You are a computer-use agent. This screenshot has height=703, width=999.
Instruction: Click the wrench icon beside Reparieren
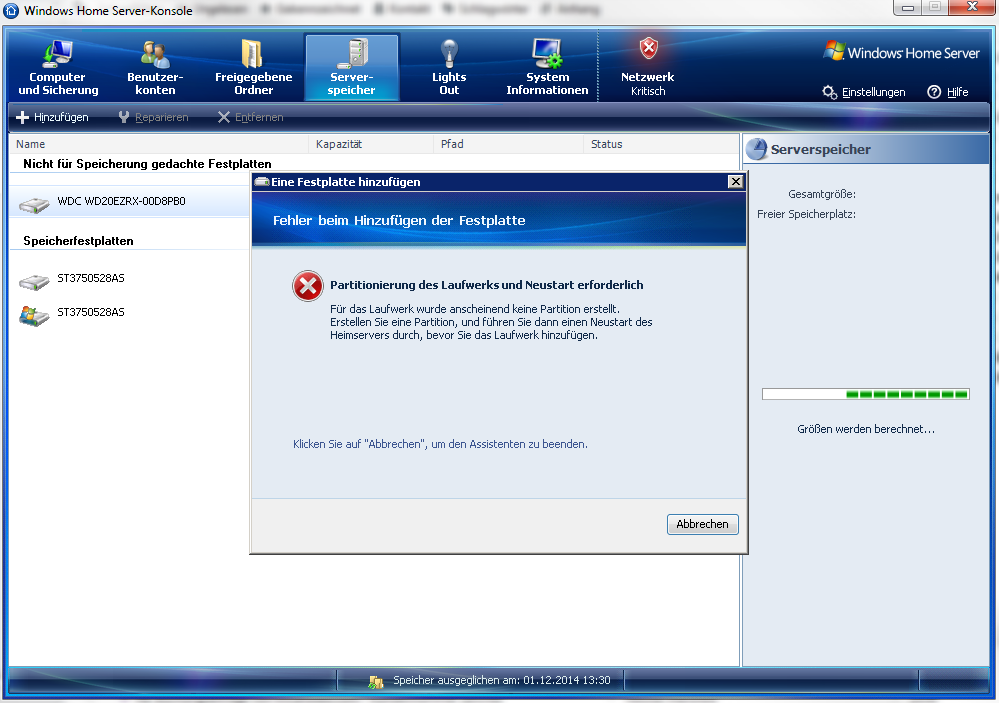tap(124, 117)
